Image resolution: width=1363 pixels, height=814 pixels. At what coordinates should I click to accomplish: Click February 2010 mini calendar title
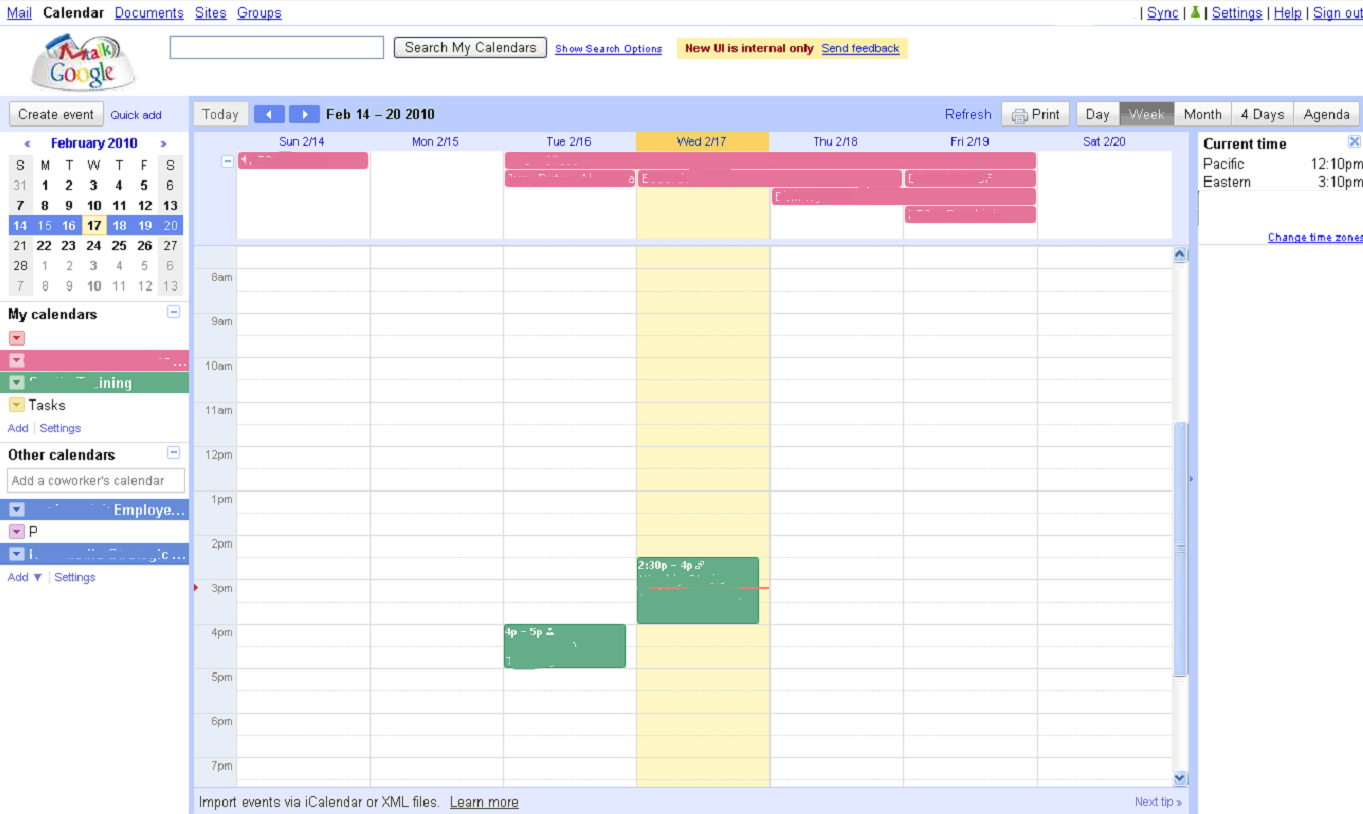pyautogui.click(x=94, y=143)
